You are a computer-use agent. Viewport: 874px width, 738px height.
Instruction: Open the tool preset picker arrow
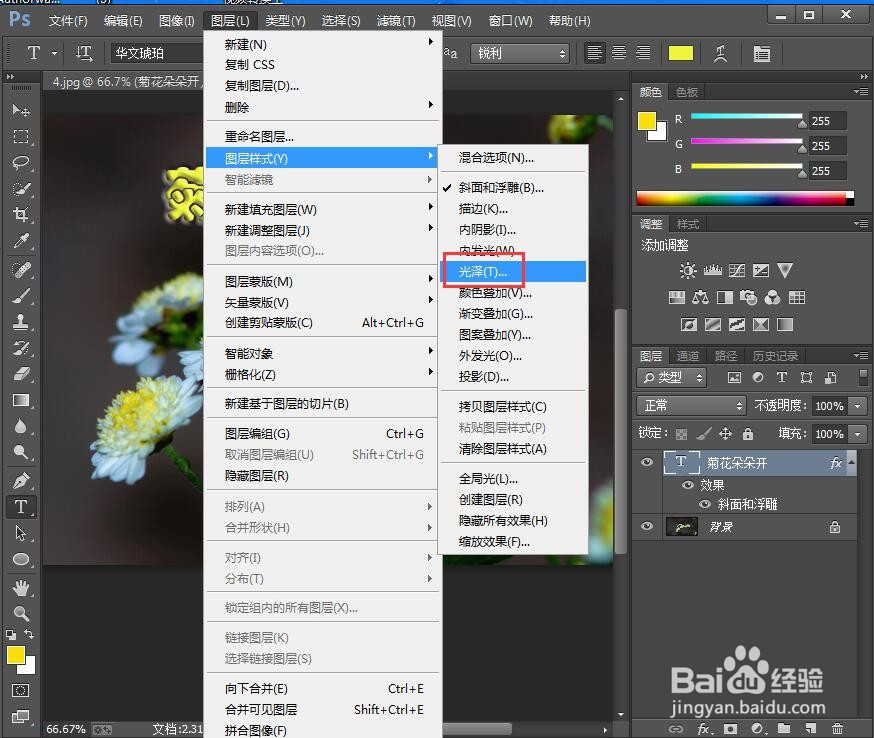[x=54, y=54]
